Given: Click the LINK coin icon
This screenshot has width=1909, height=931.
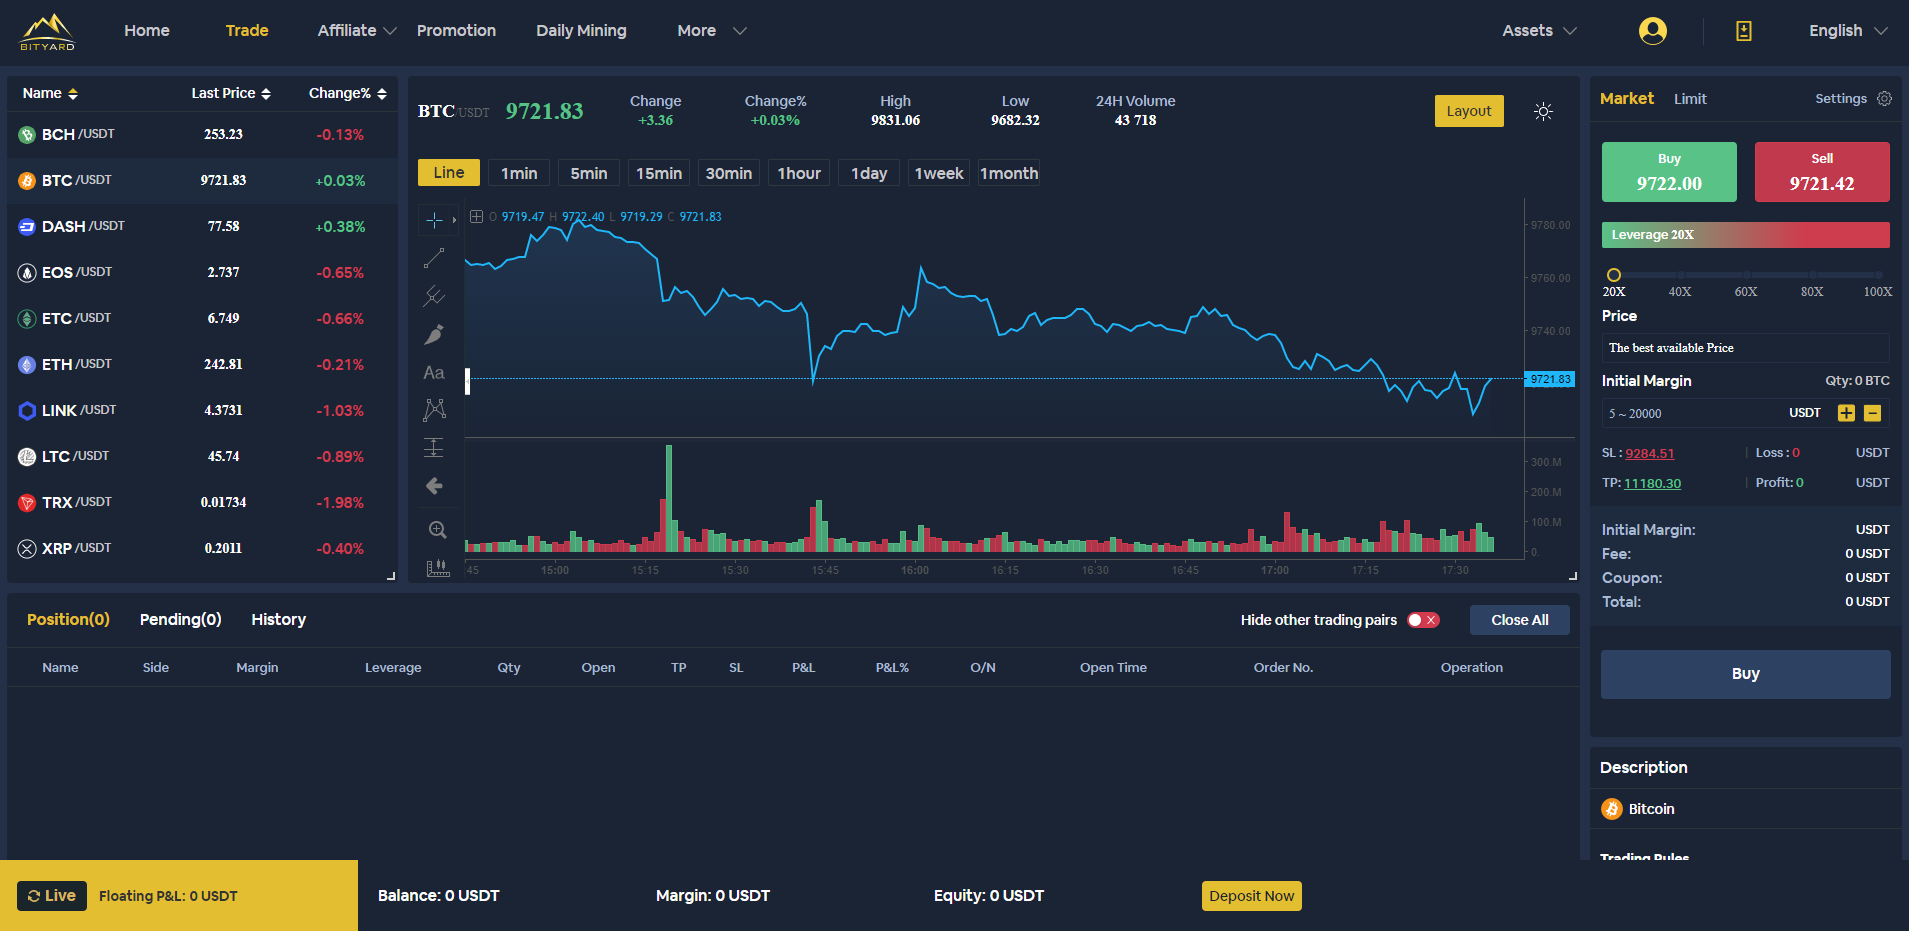Looking at the screenshot, I should [x=27, y=411].
